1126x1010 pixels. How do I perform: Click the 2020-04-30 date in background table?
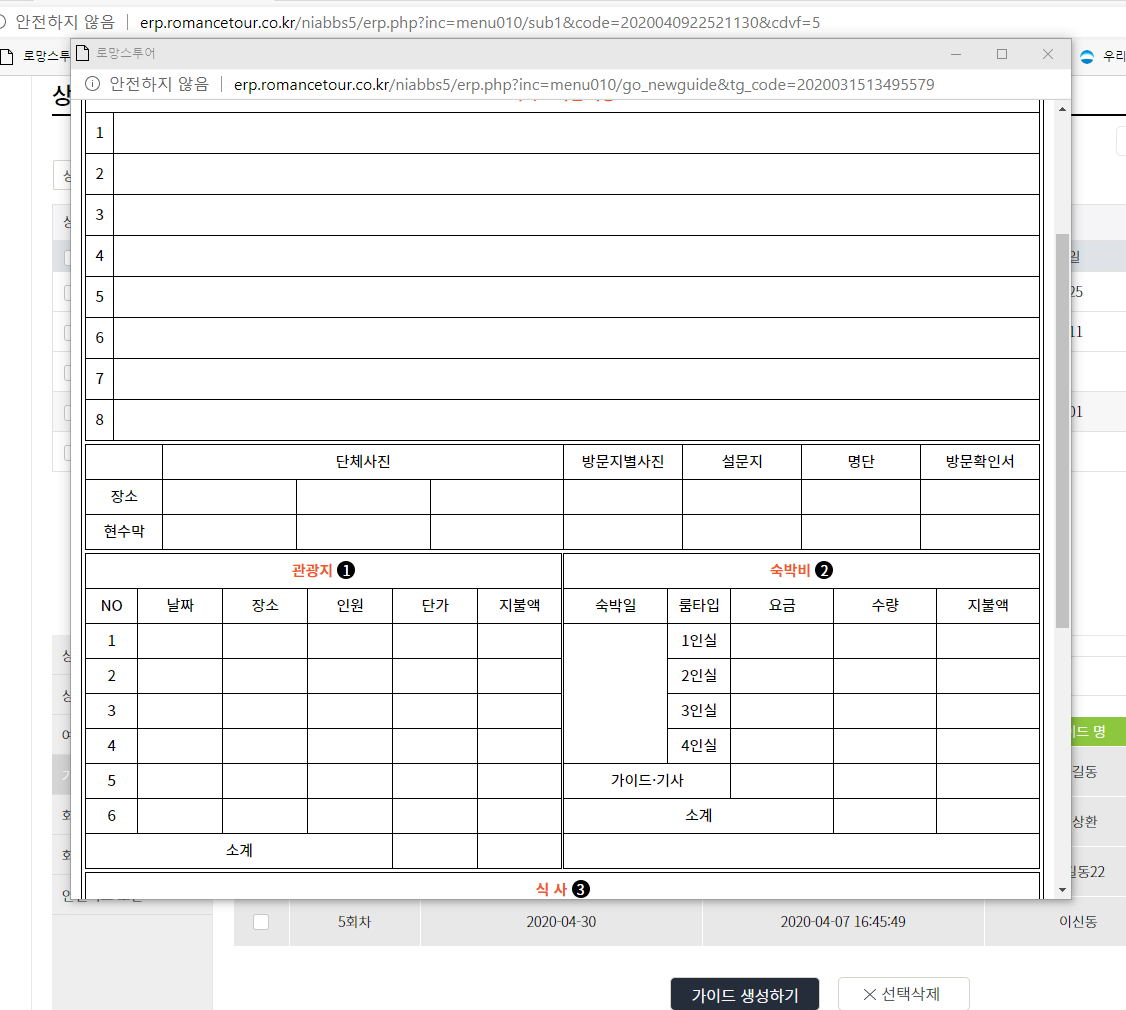[561, 922]
